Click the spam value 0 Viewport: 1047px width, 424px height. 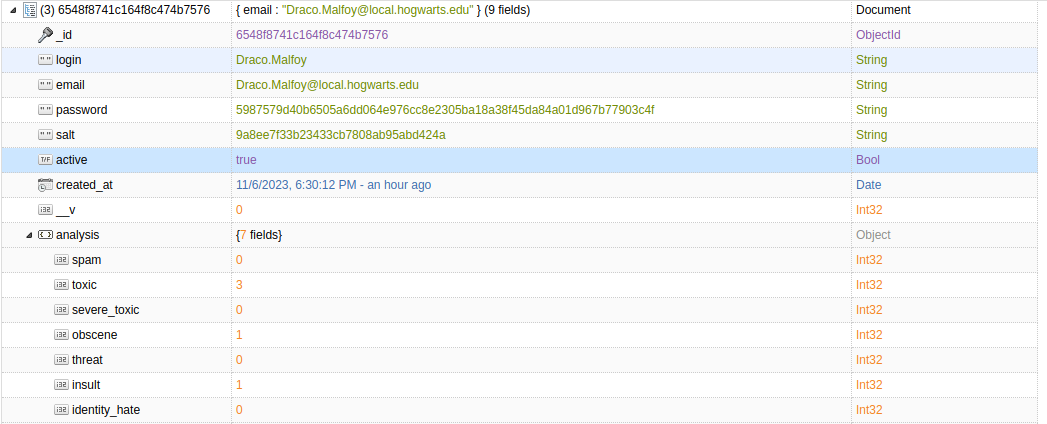tap(239, 260)
